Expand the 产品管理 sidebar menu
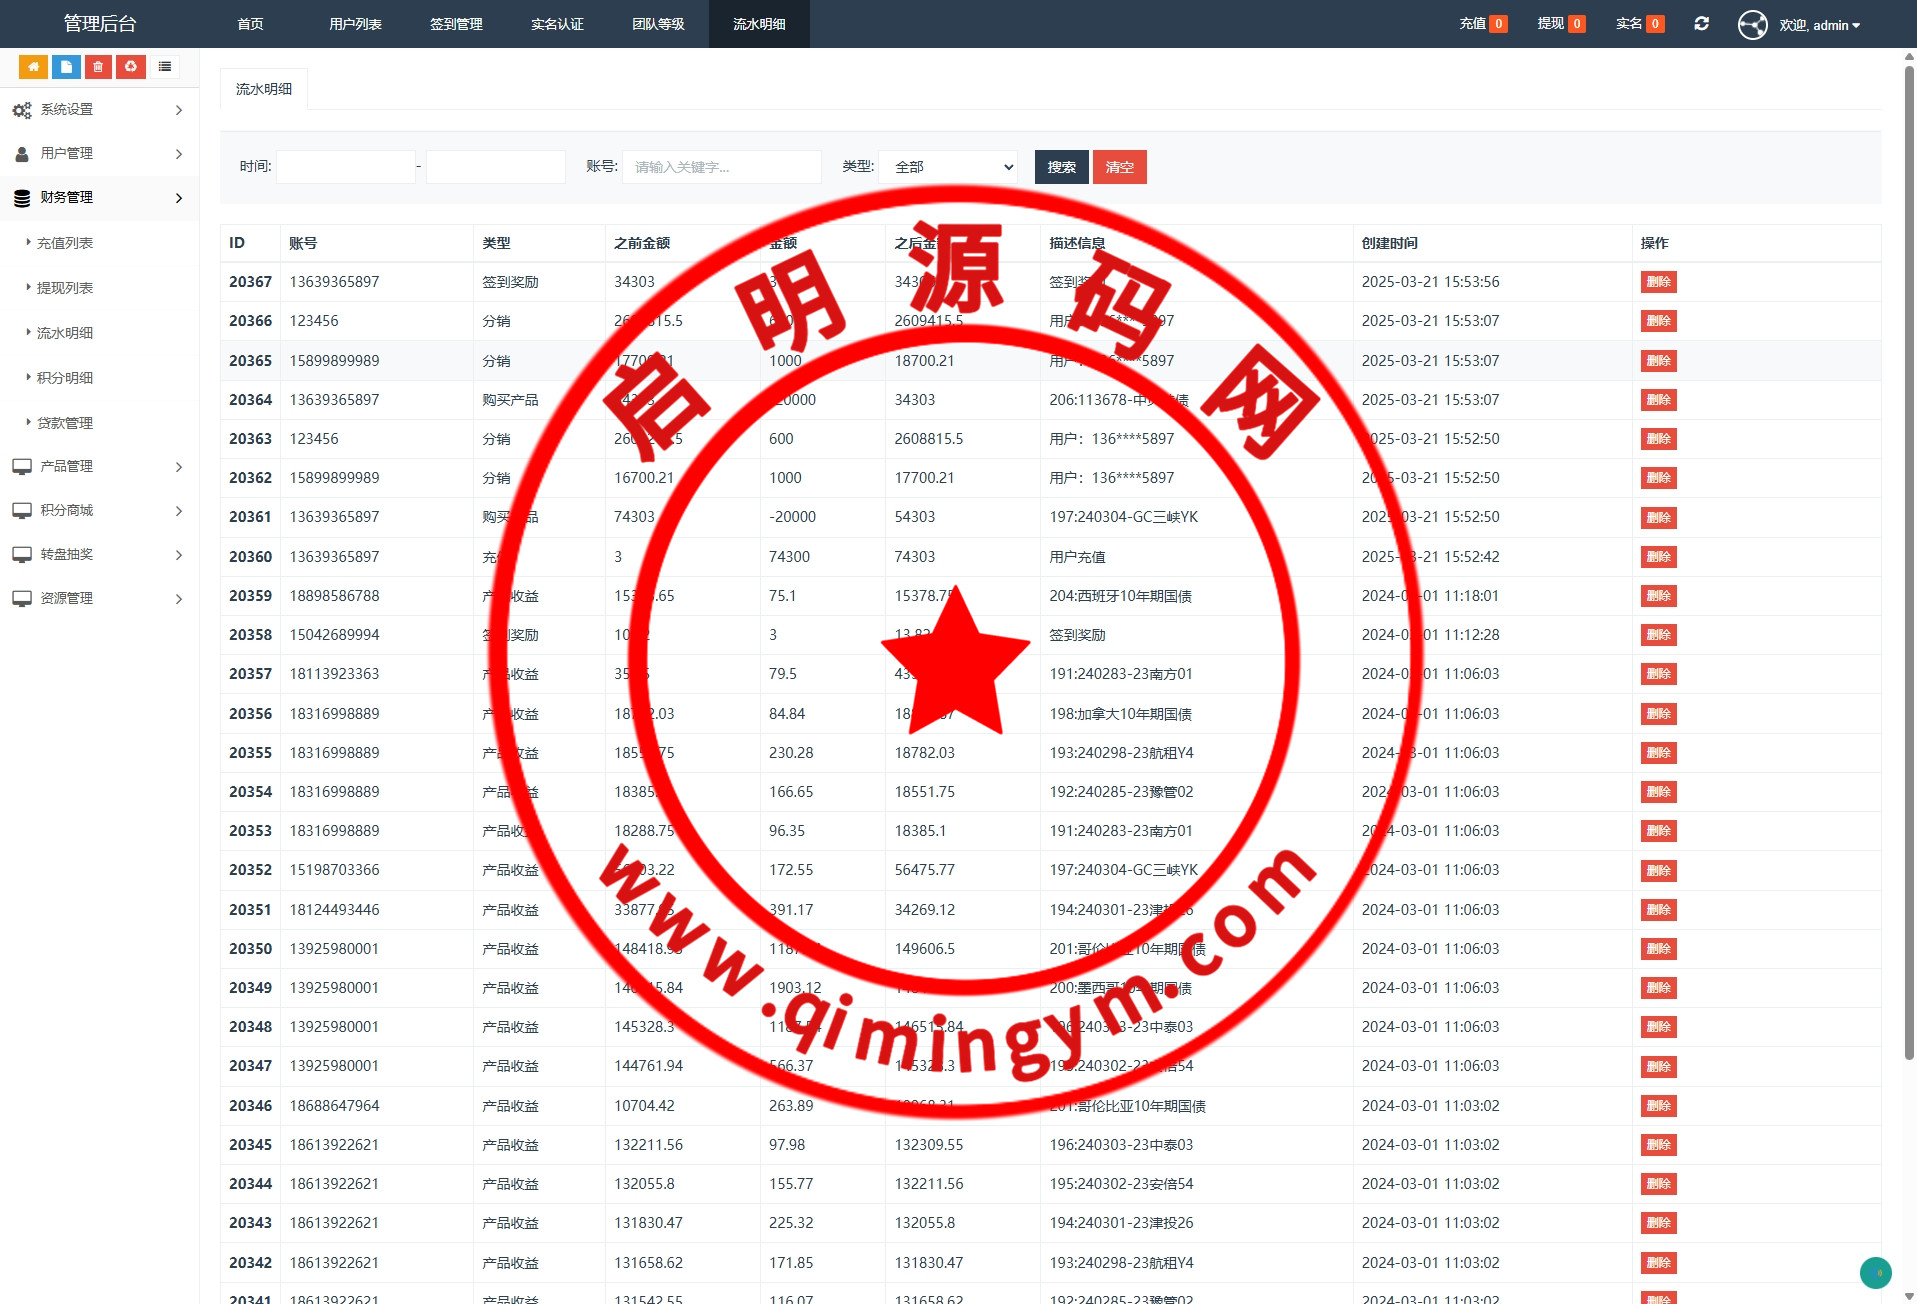 tap(98, 467)
